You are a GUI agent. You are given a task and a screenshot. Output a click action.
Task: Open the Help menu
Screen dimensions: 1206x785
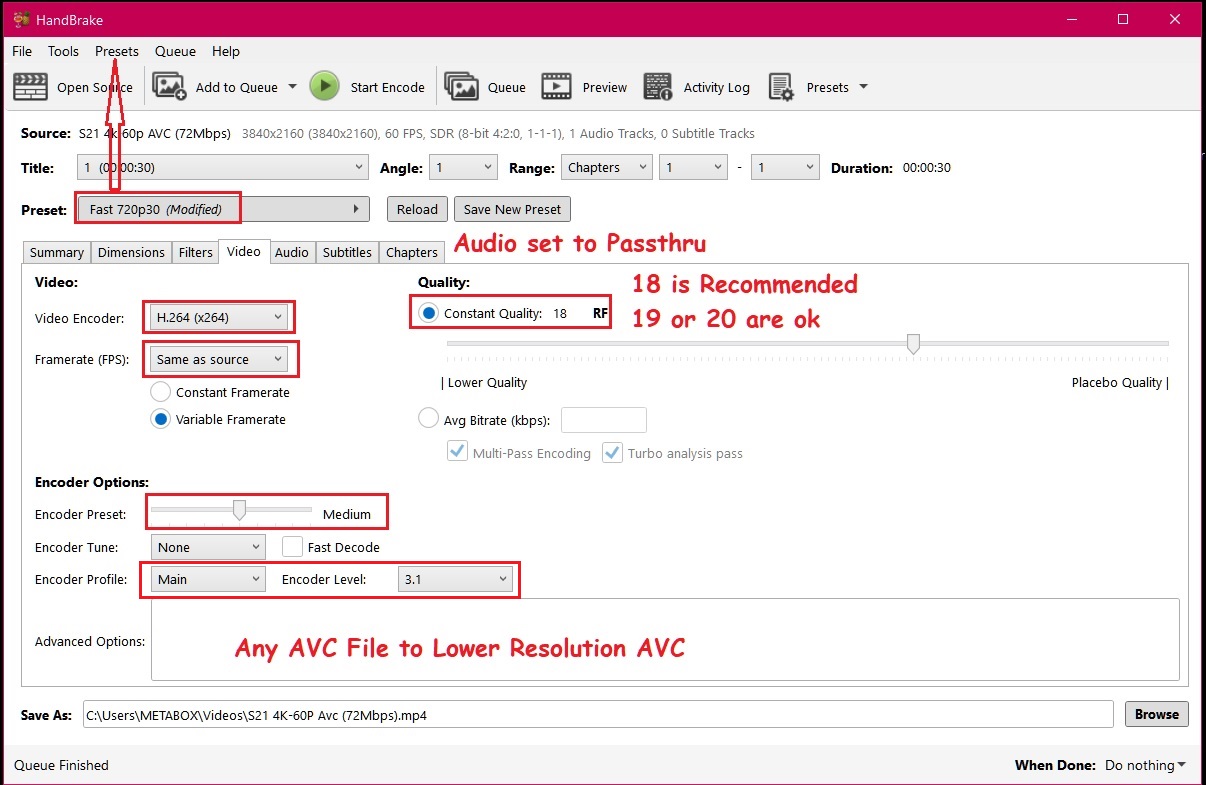click(226, 51)
